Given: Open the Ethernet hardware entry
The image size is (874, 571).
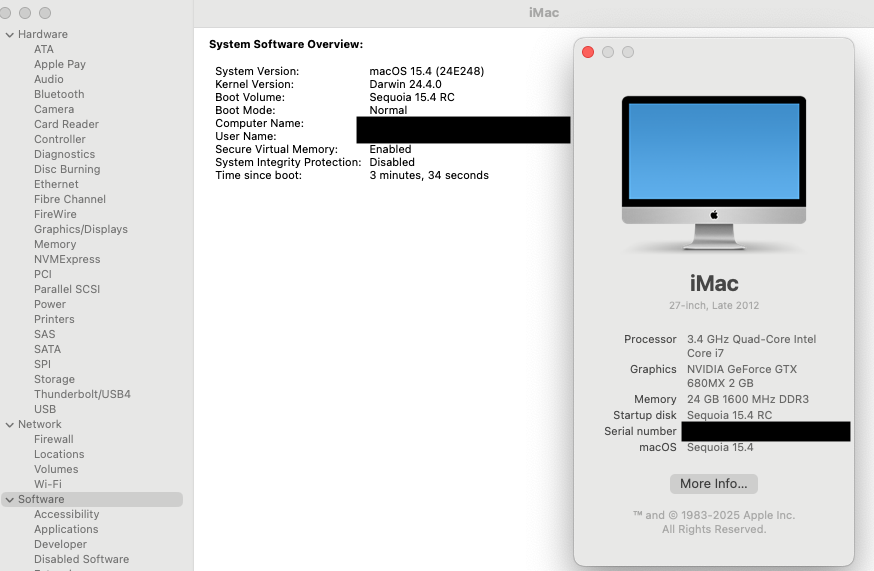Looking at the screenshot, I should click(x=56, y=185).
